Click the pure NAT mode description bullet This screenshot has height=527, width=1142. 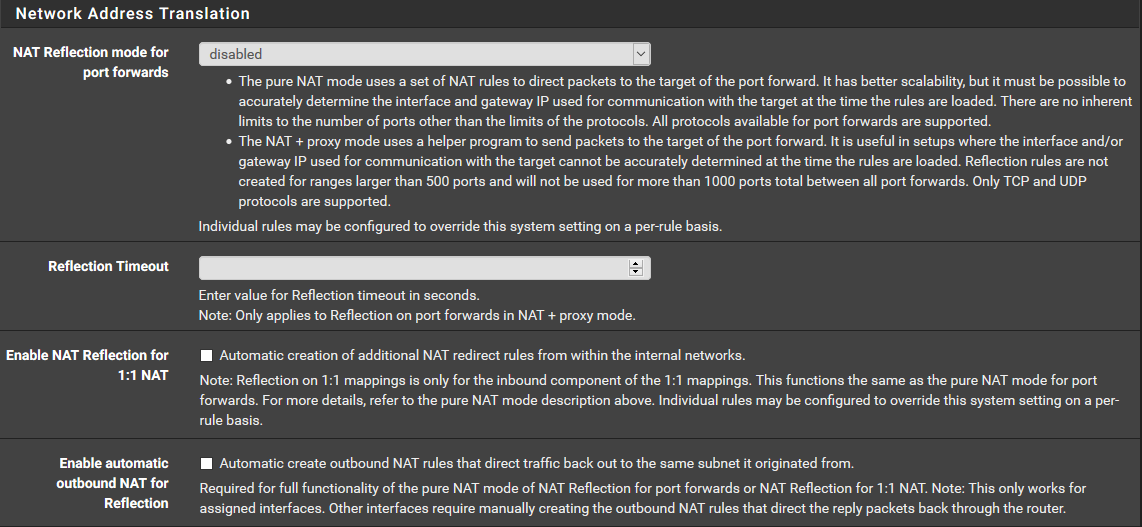pyautogui.click(x=680, y=101)
